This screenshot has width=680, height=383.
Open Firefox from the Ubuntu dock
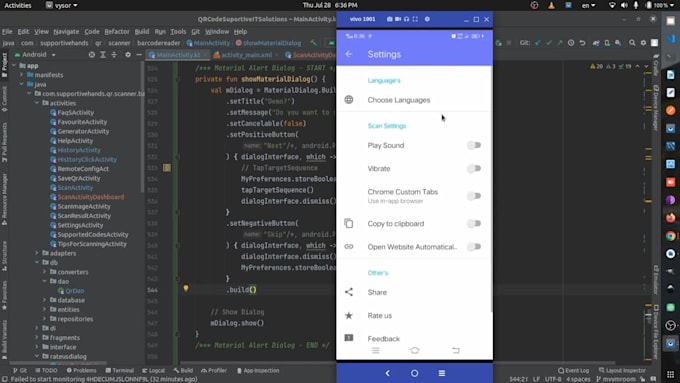pos(670,217)
